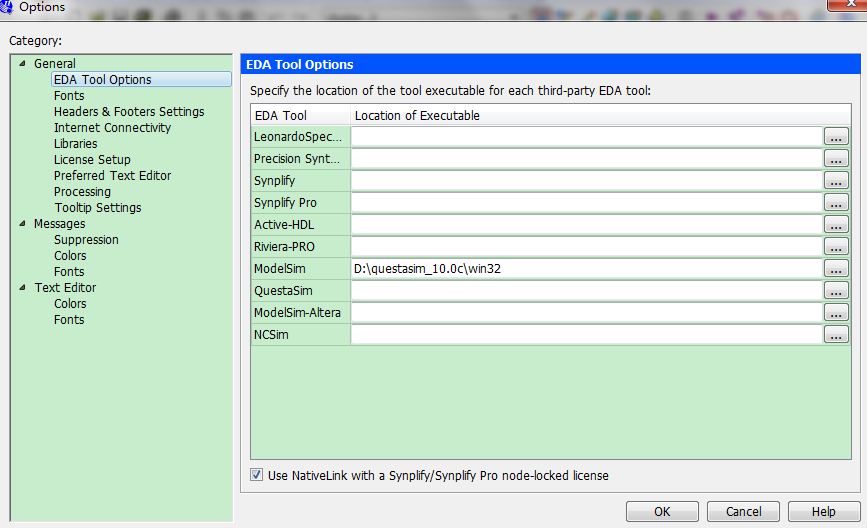Browse for LeonardoSpectrum executable location
This screenshot has height=528, width=867.
[x=836, y=137]
